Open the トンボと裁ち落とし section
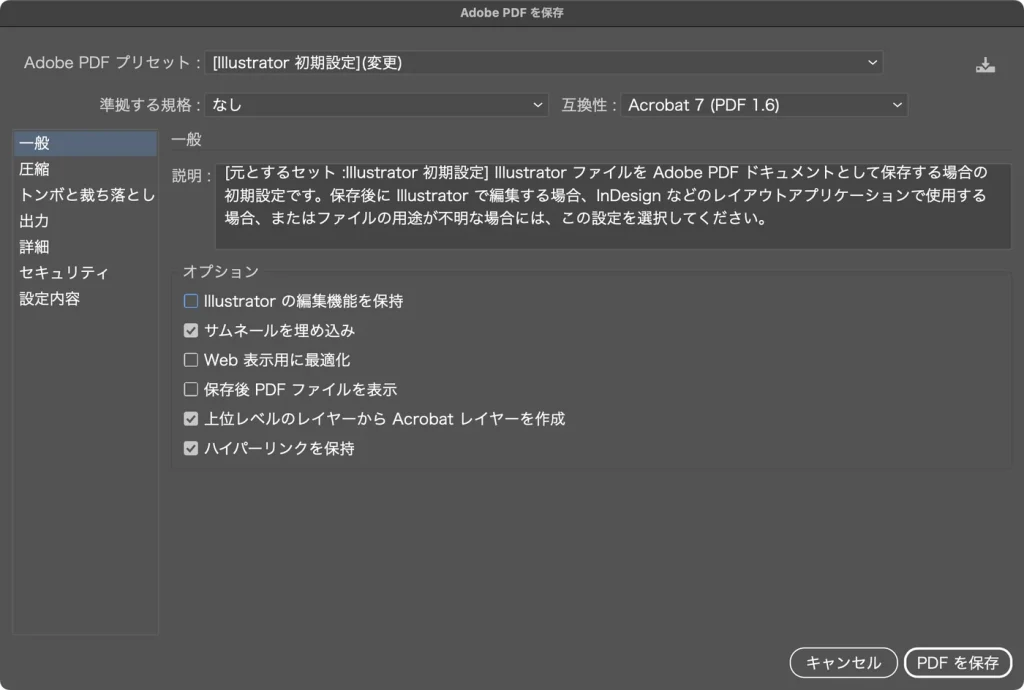The height and width of the screenshot is (690, 1024). click(x=85, y=195)
